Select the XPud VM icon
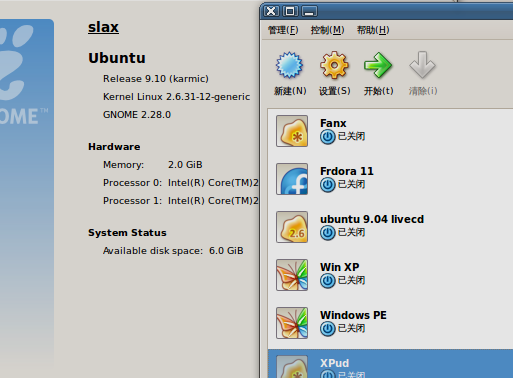 (x=292, y=367)
